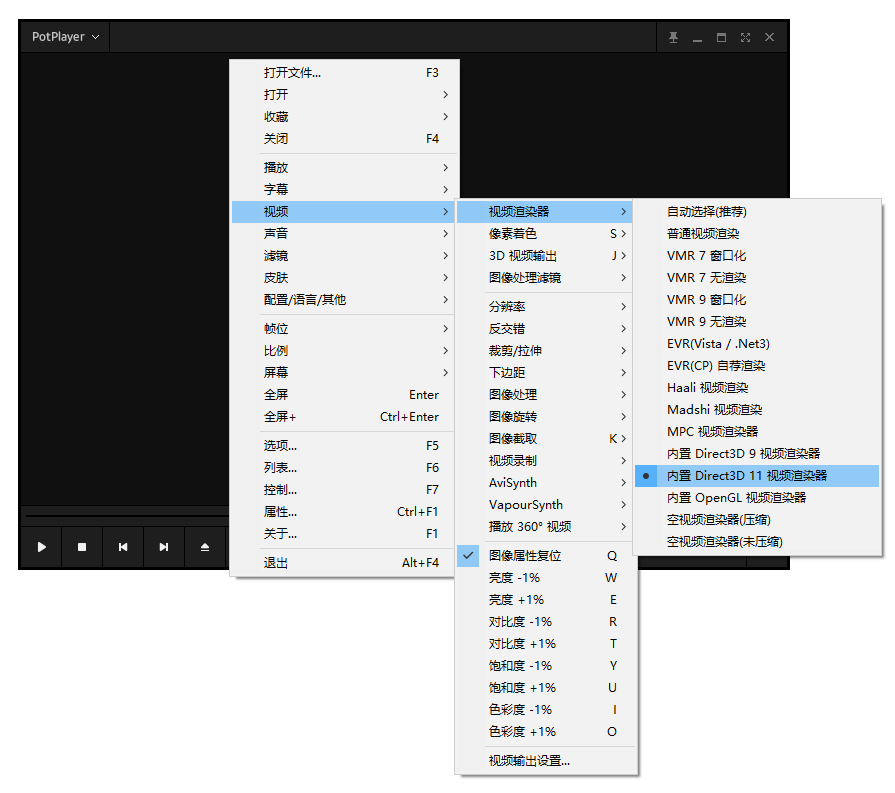Click 打开文件... menu item
The image size is (895, 793).
(x=342, y=73)
